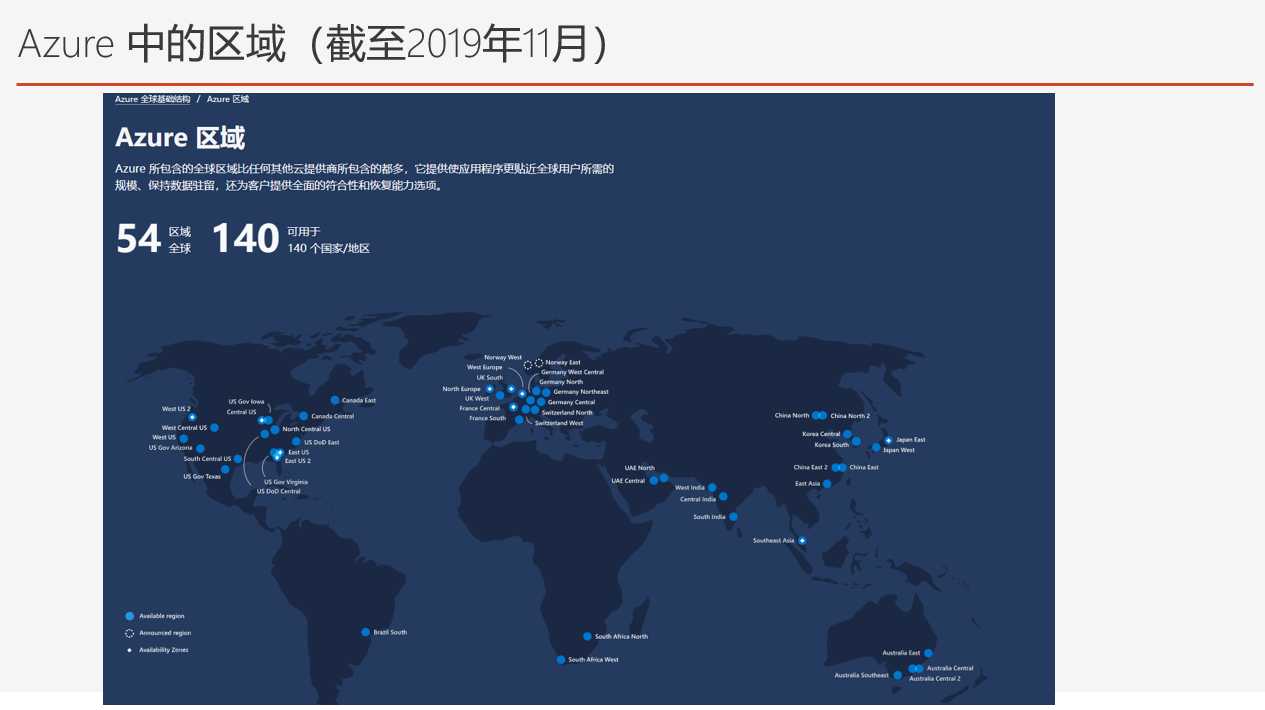The width and height of the screenshot is (1265, 710).
Task: Select the Brazil South region dot
Action: coord(366,632)
